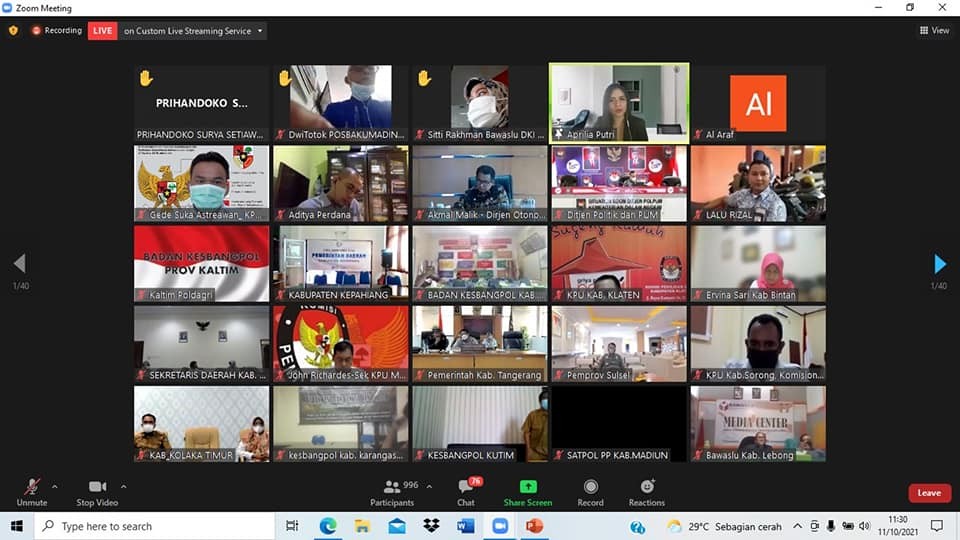
Task: Unmute the microphone in Zoom toolbar
Action: coord(31,489)
